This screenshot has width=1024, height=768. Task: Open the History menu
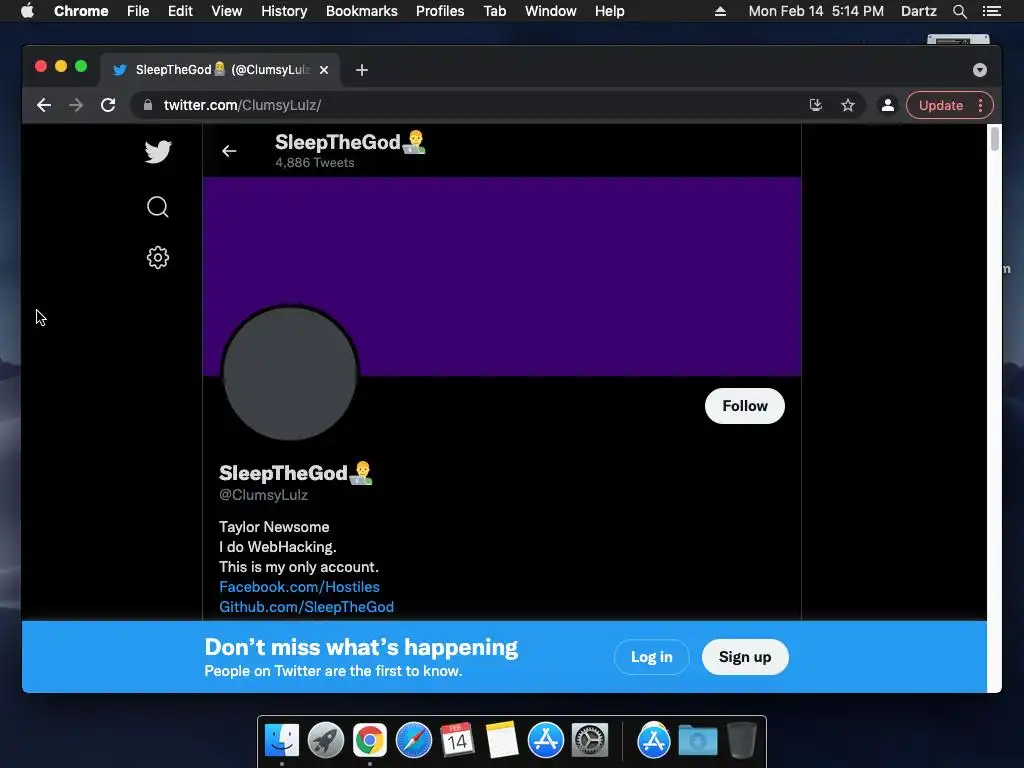[x=284, y=11]
